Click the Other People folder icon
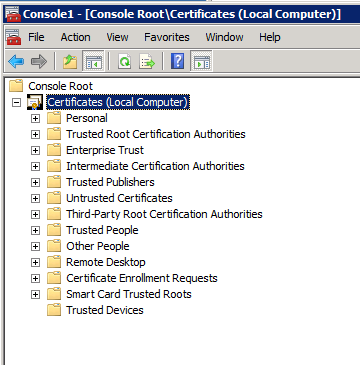This screenshot has width=360, height=365. [54, 246]
